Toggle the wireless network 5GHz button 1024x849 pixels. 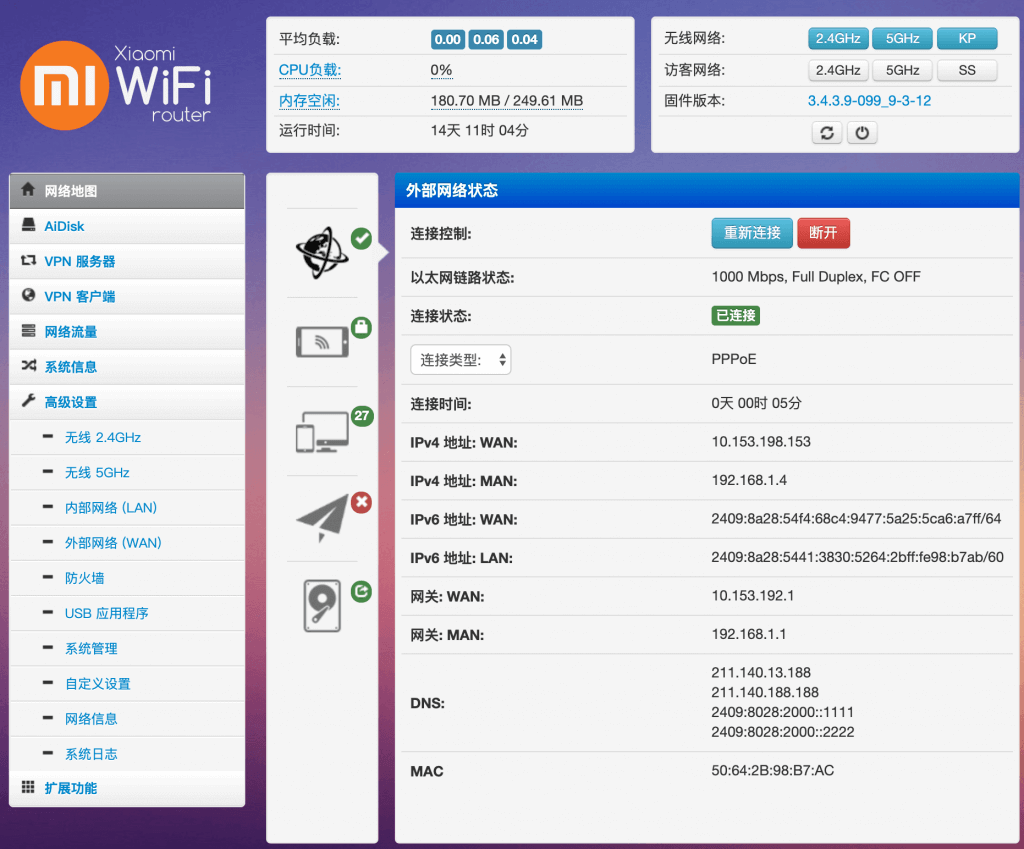point(902,39)
